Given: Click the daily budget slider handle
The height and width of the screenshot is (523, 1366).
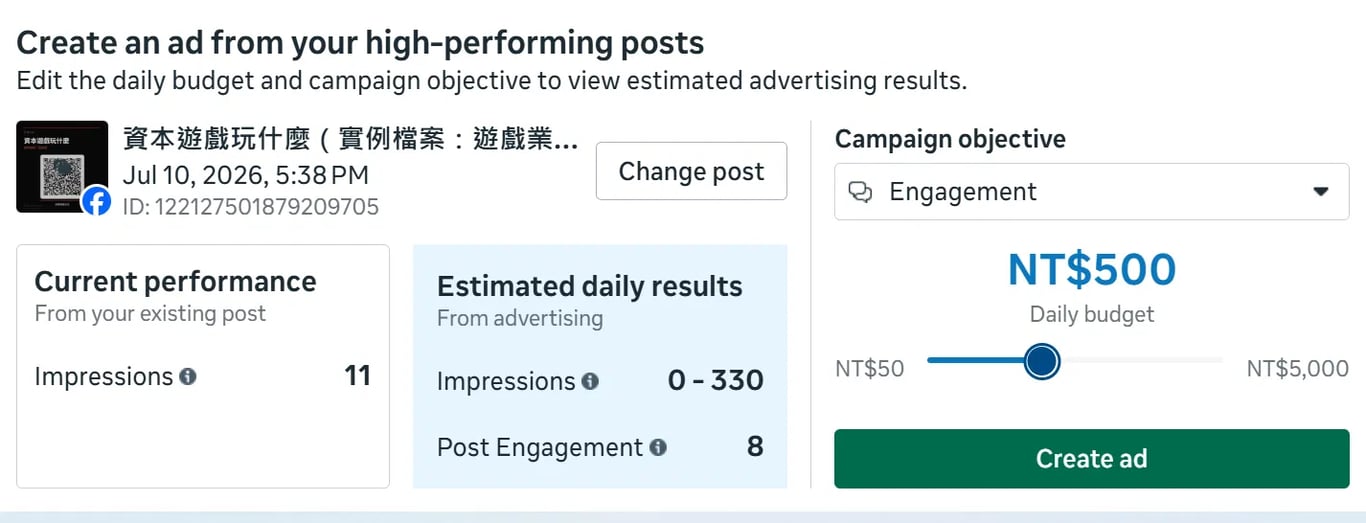Looking at the screenshot, I should click(x=1042, y=361).
